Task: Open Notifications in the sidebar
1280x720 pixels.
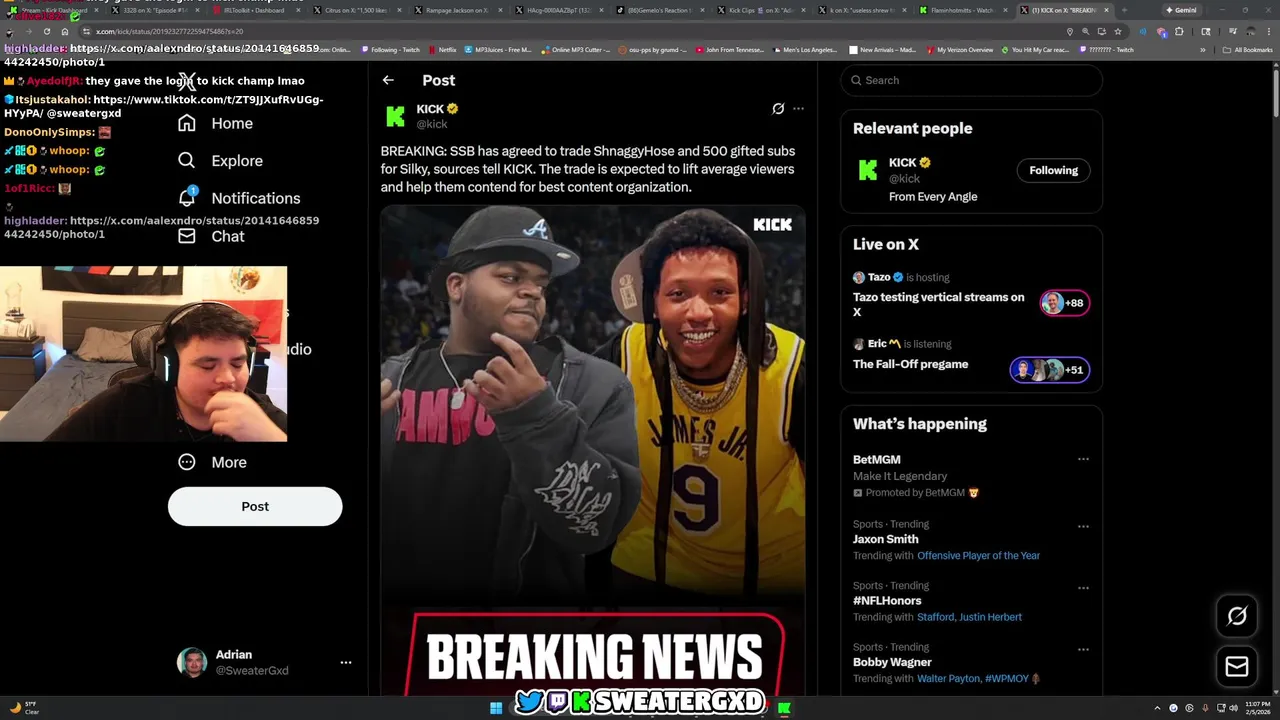Action: pos(239,198)
